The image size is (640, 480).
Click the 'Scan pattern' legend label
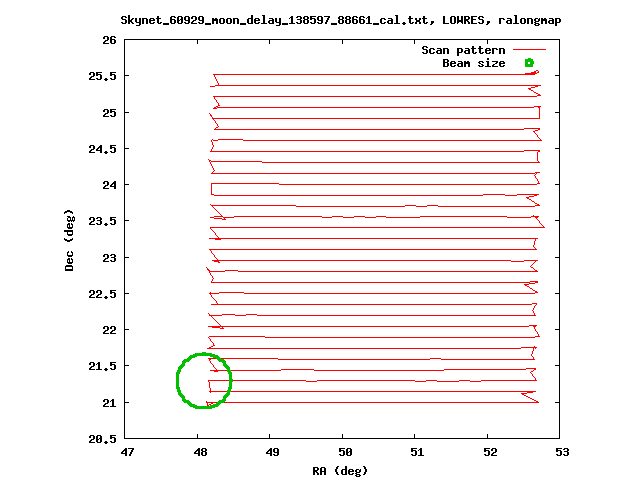(x=463, y=50)
